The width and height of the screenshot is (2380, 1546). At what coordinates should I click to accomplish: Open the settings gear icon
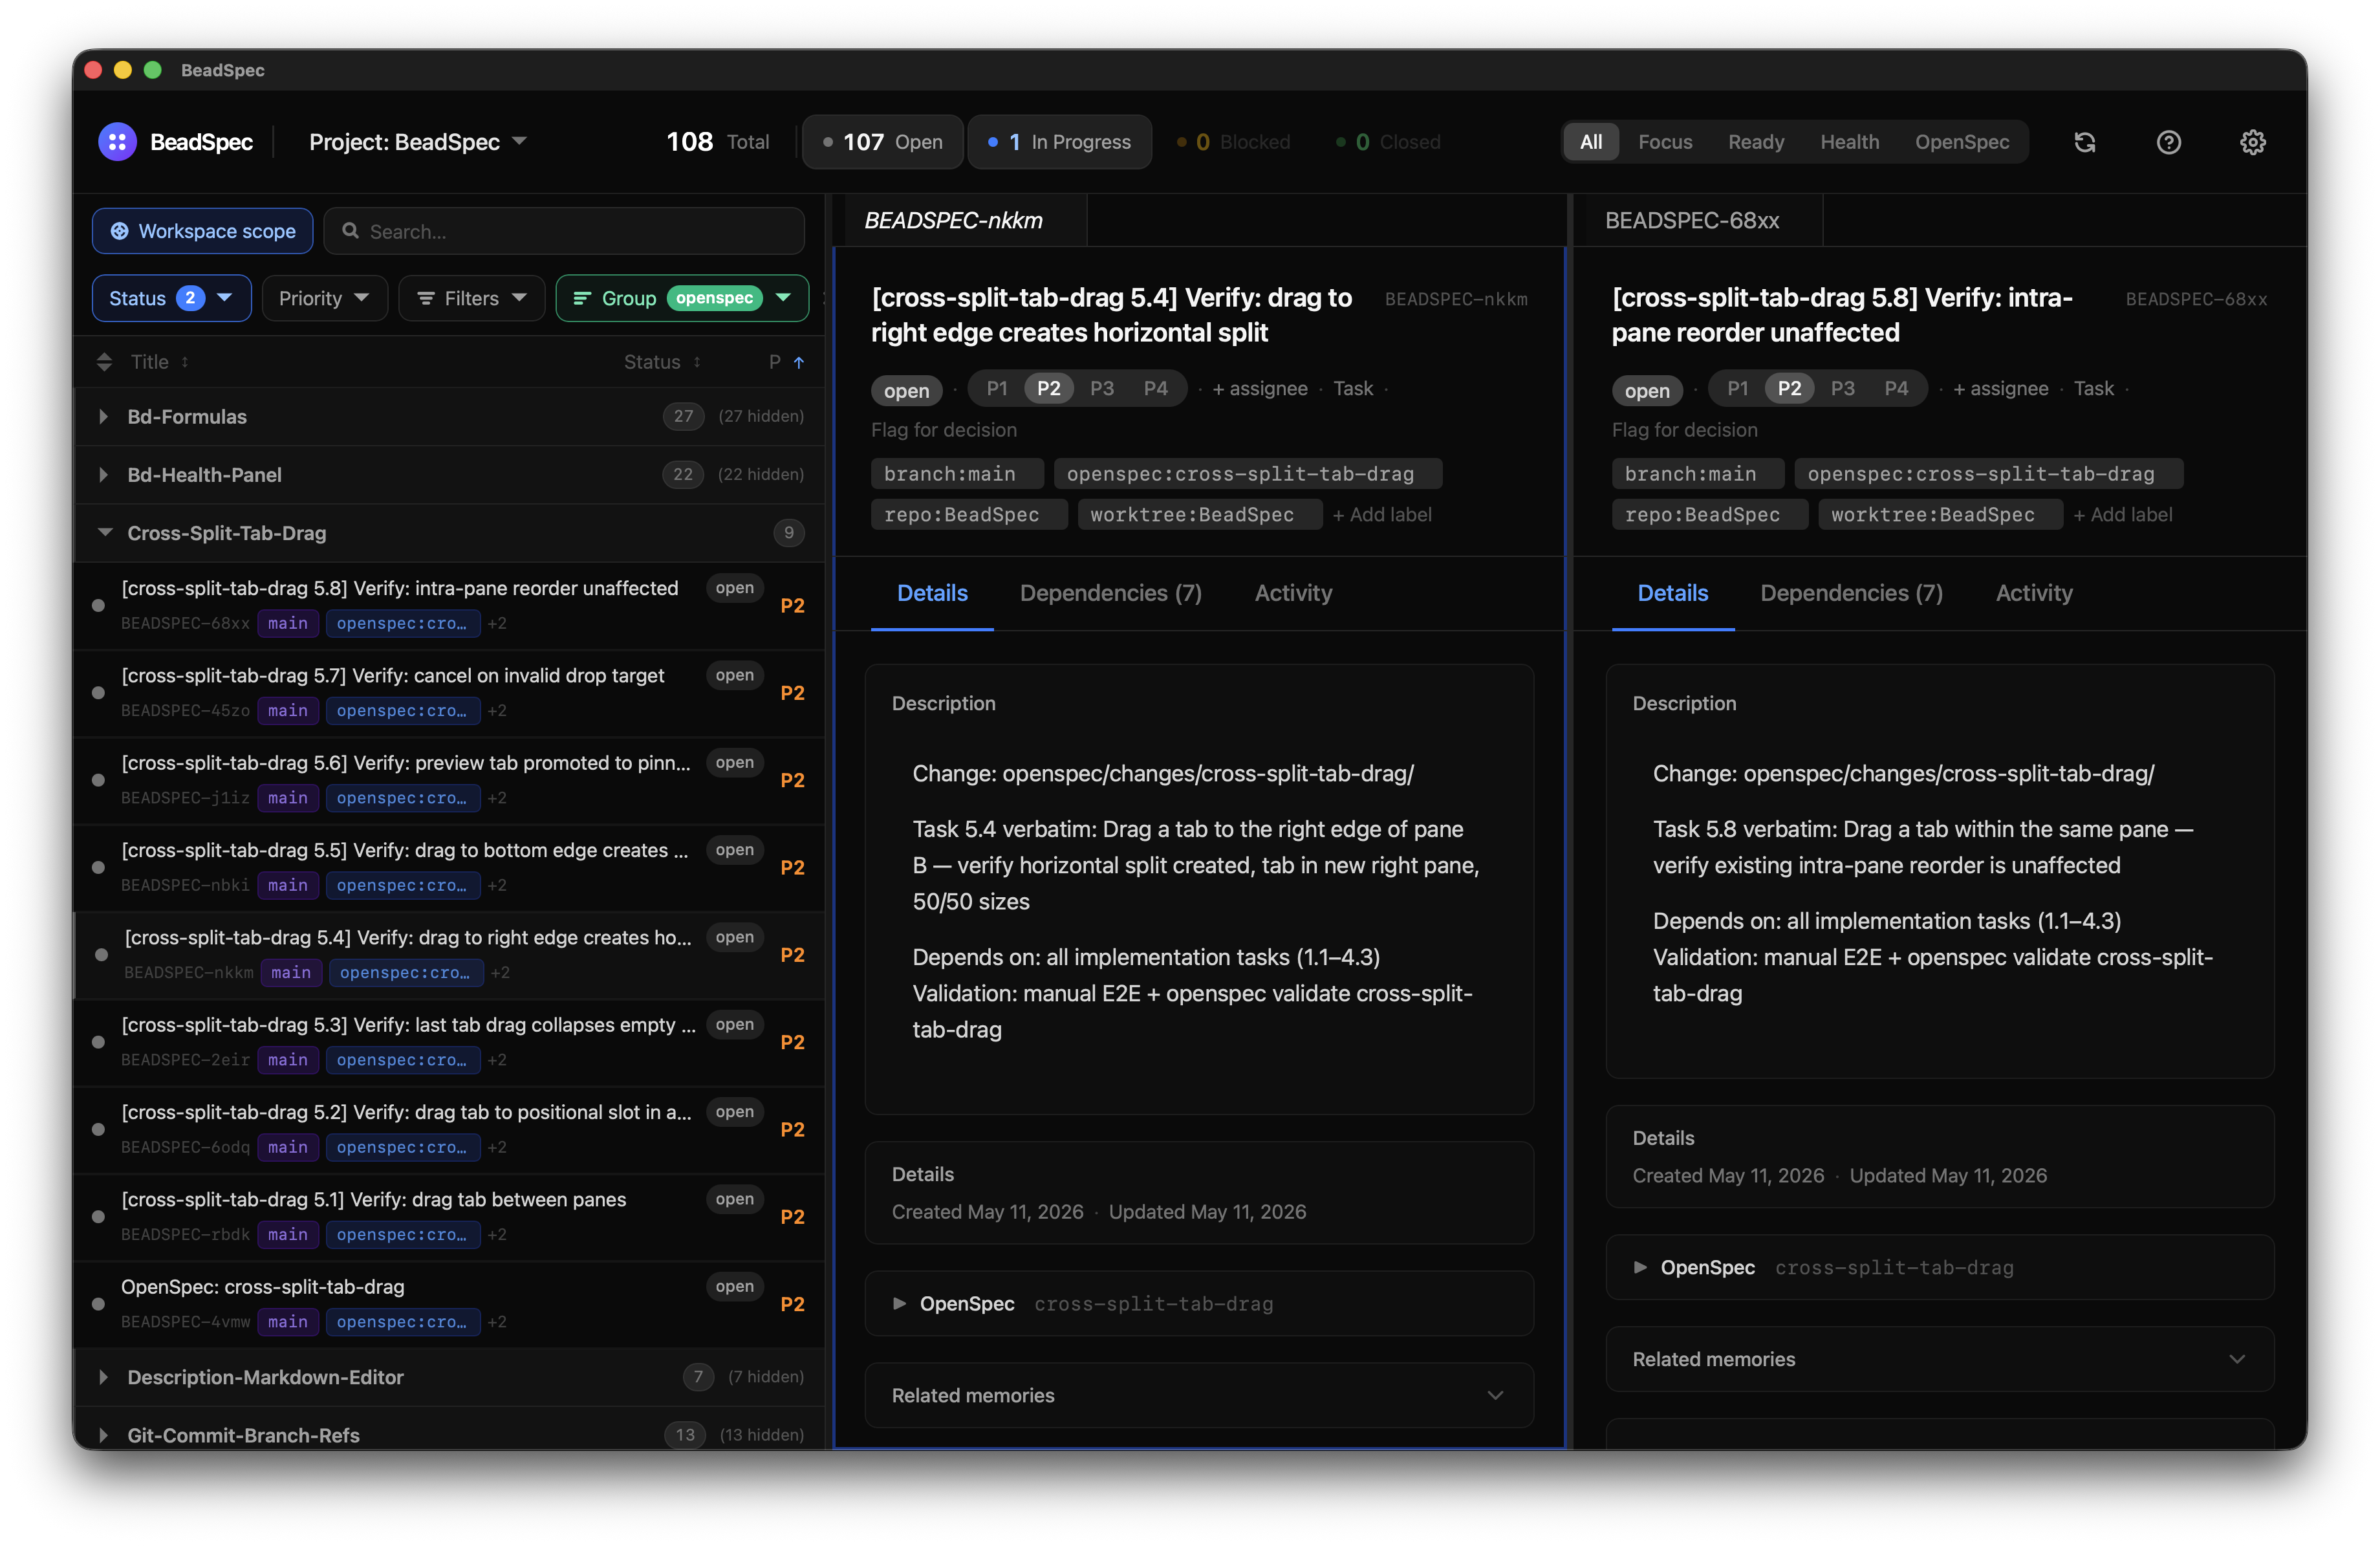(x=2252, y=142)
